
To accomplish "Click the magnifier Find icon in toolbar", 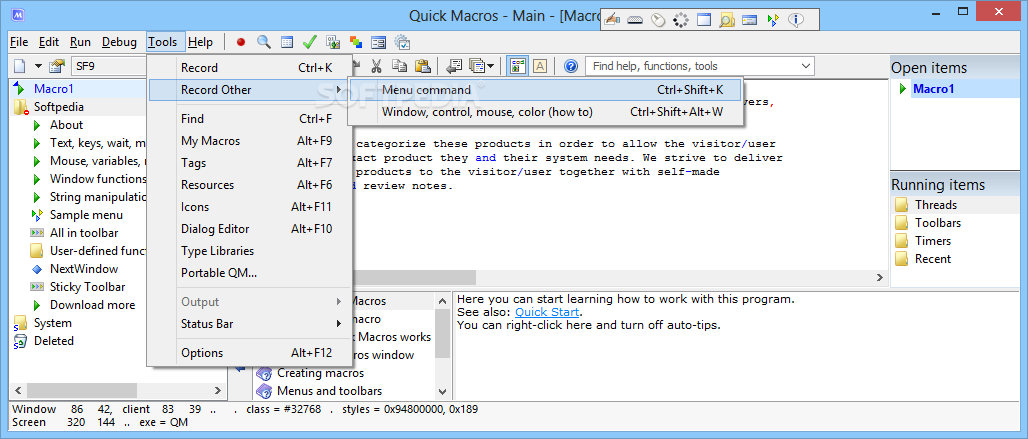I will (x=264, y=42).
